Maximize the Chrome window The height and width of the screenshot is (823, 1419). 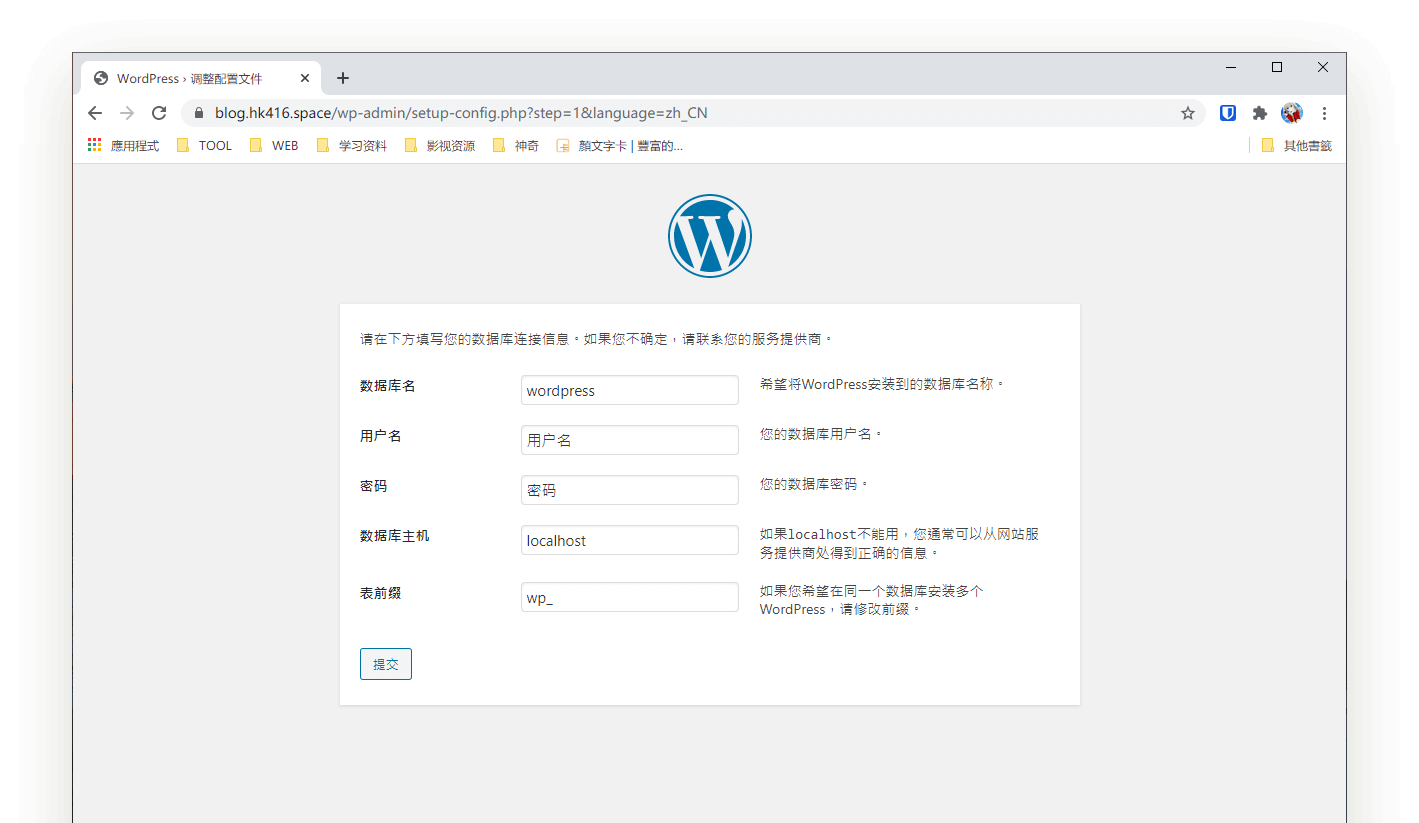pos(1277,67)
